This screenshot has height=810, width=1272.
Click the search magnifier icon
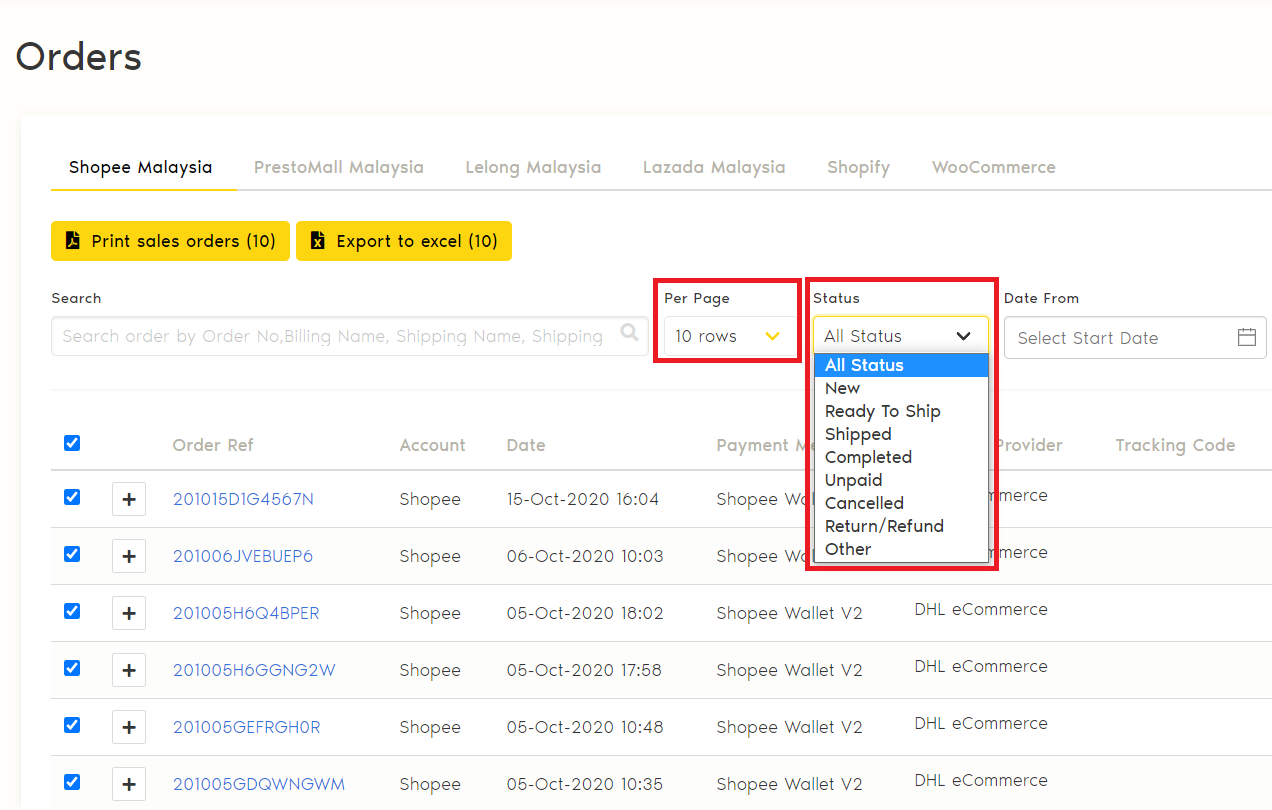(x=629, y=333)
